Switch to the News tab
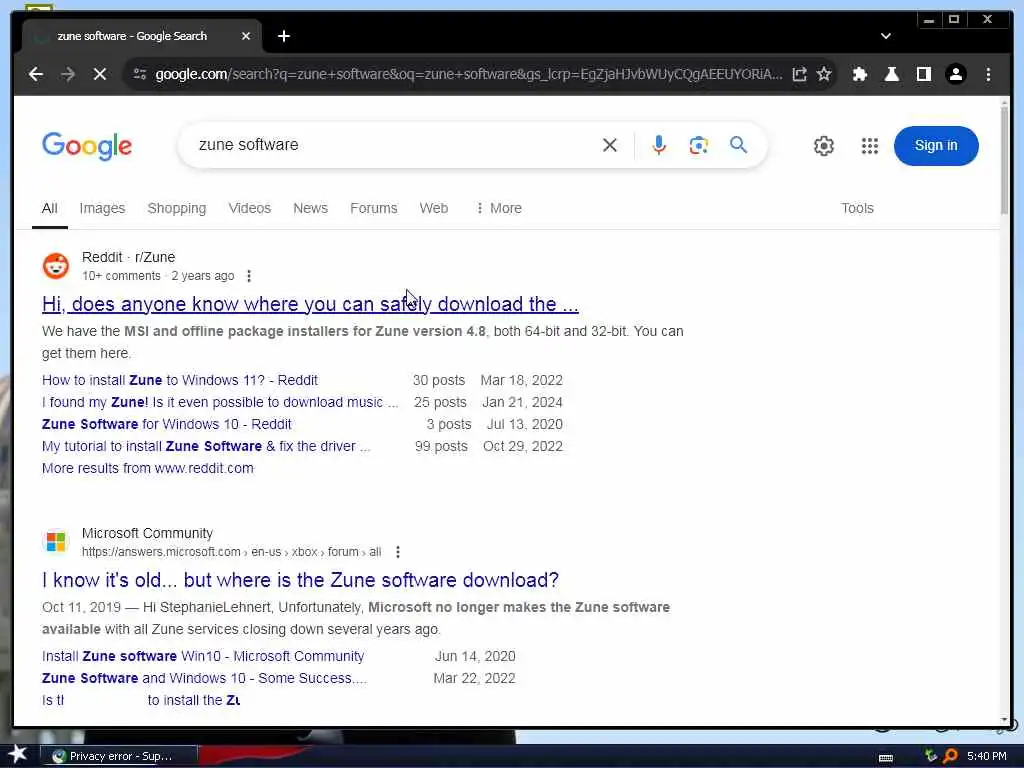The image size is (1024, 768). (x=310, y=208)
